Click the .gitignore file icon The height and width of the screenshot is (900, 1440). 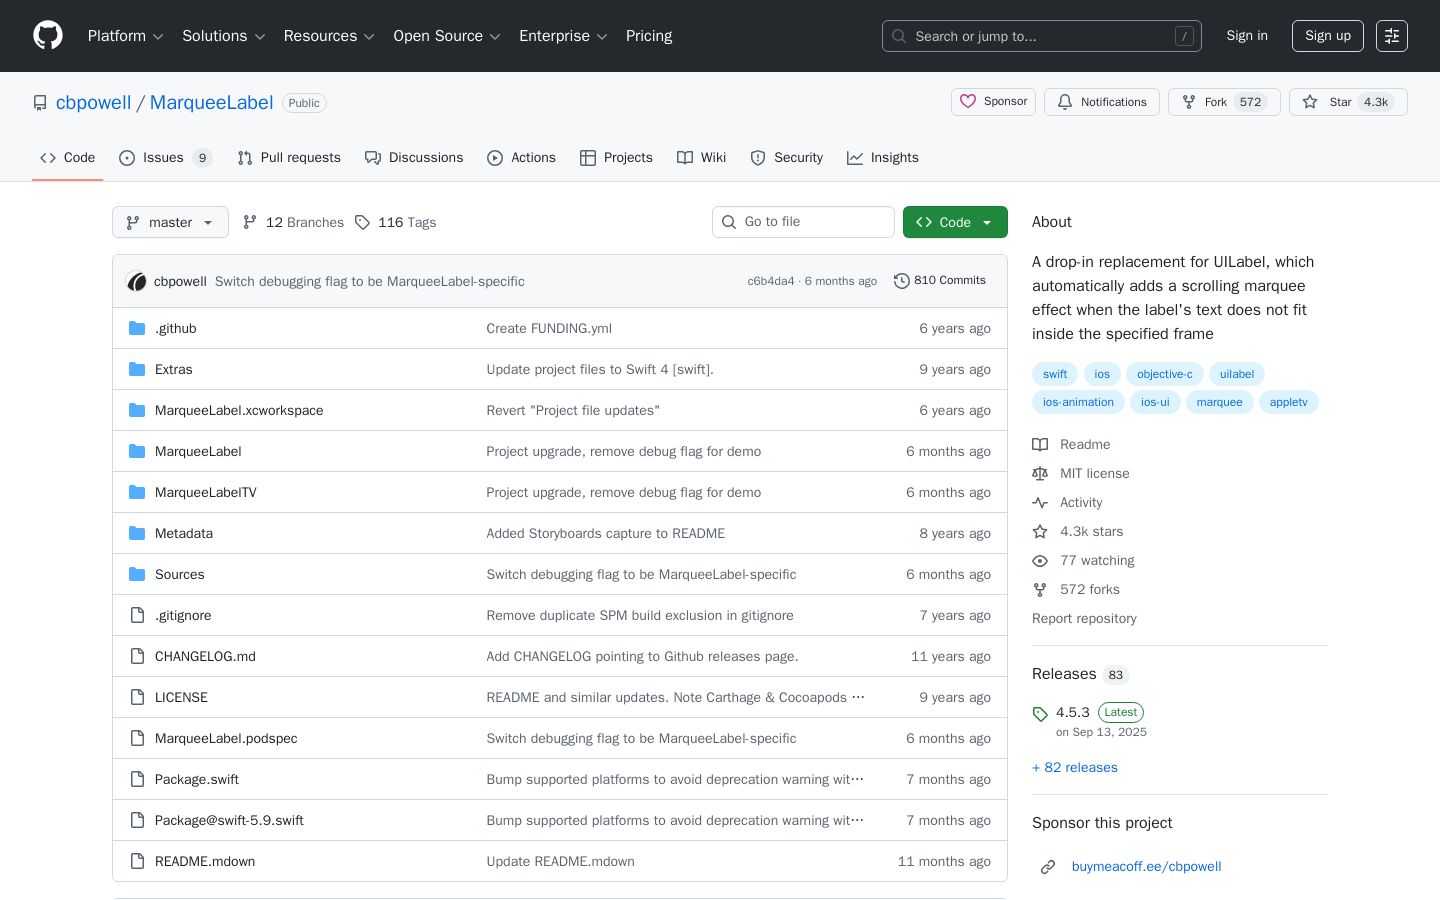(x=137, y=615)
